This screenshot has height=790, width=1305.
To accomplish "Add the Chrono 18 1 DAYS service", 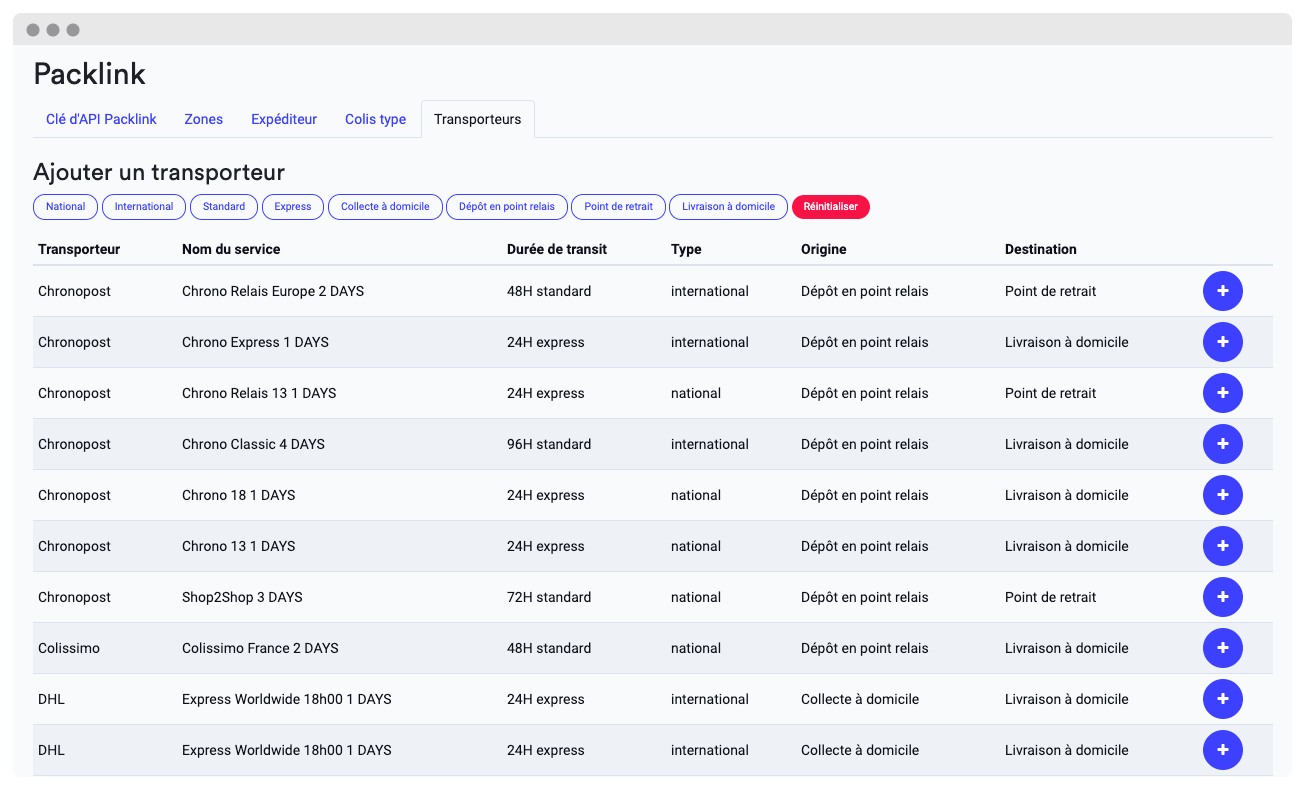I will point(1222,495).
